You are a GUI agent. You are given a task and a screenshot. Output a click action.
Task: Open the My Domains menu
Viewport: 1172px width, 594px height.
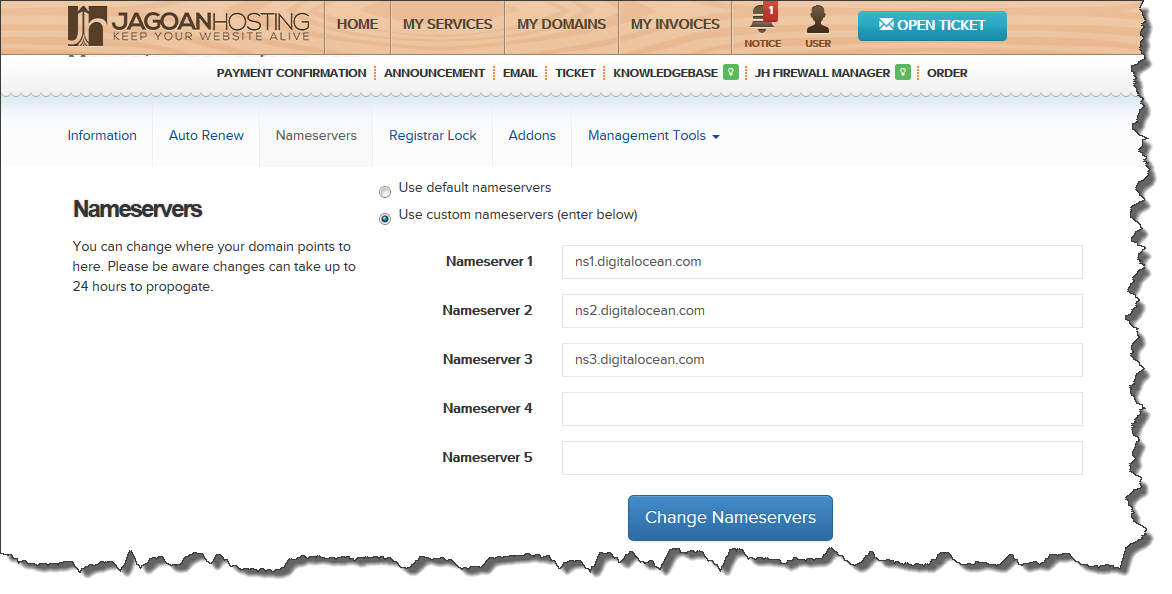[x=561, y=25]
